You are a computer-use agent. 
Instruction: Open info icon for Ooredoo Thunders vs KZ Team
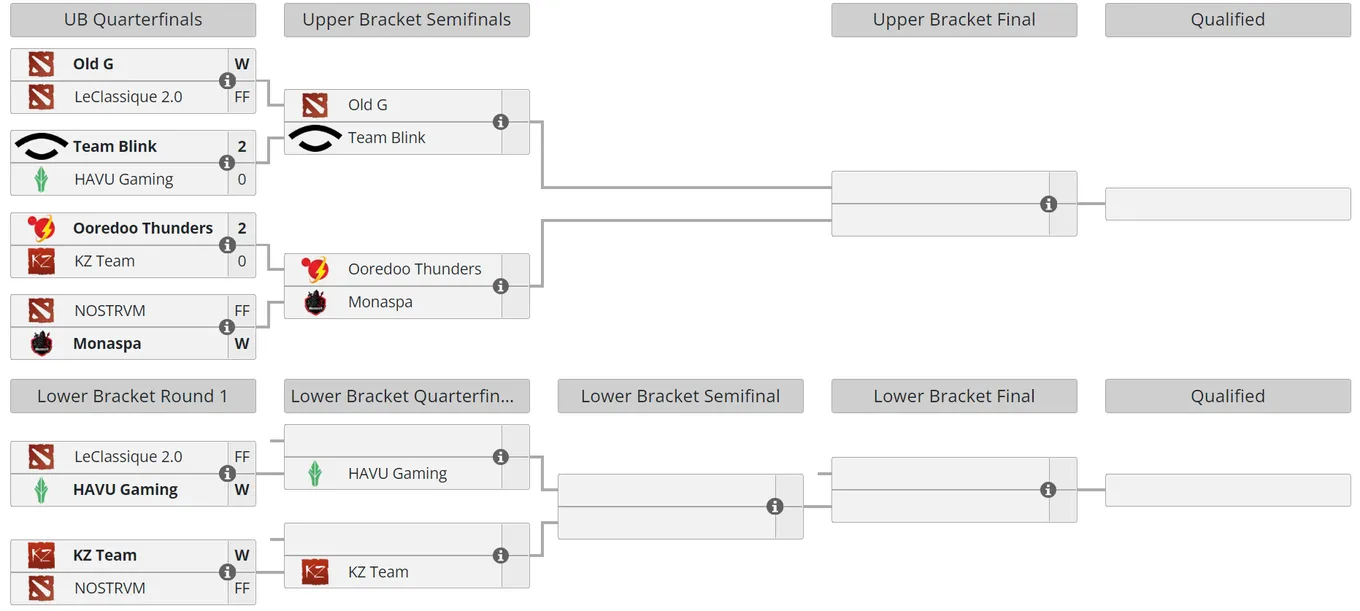coord(227,245)
